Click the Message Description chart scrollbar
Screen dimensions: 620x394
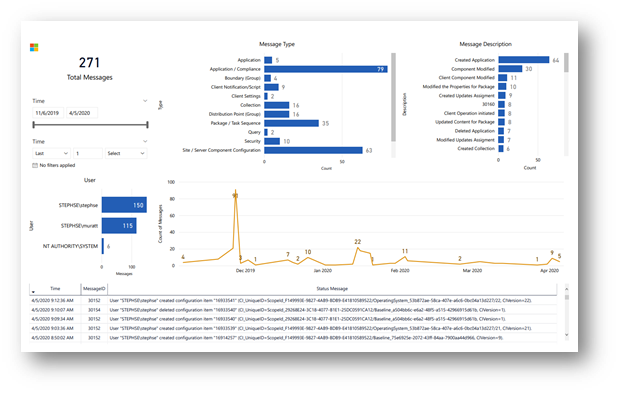(566, 63)
